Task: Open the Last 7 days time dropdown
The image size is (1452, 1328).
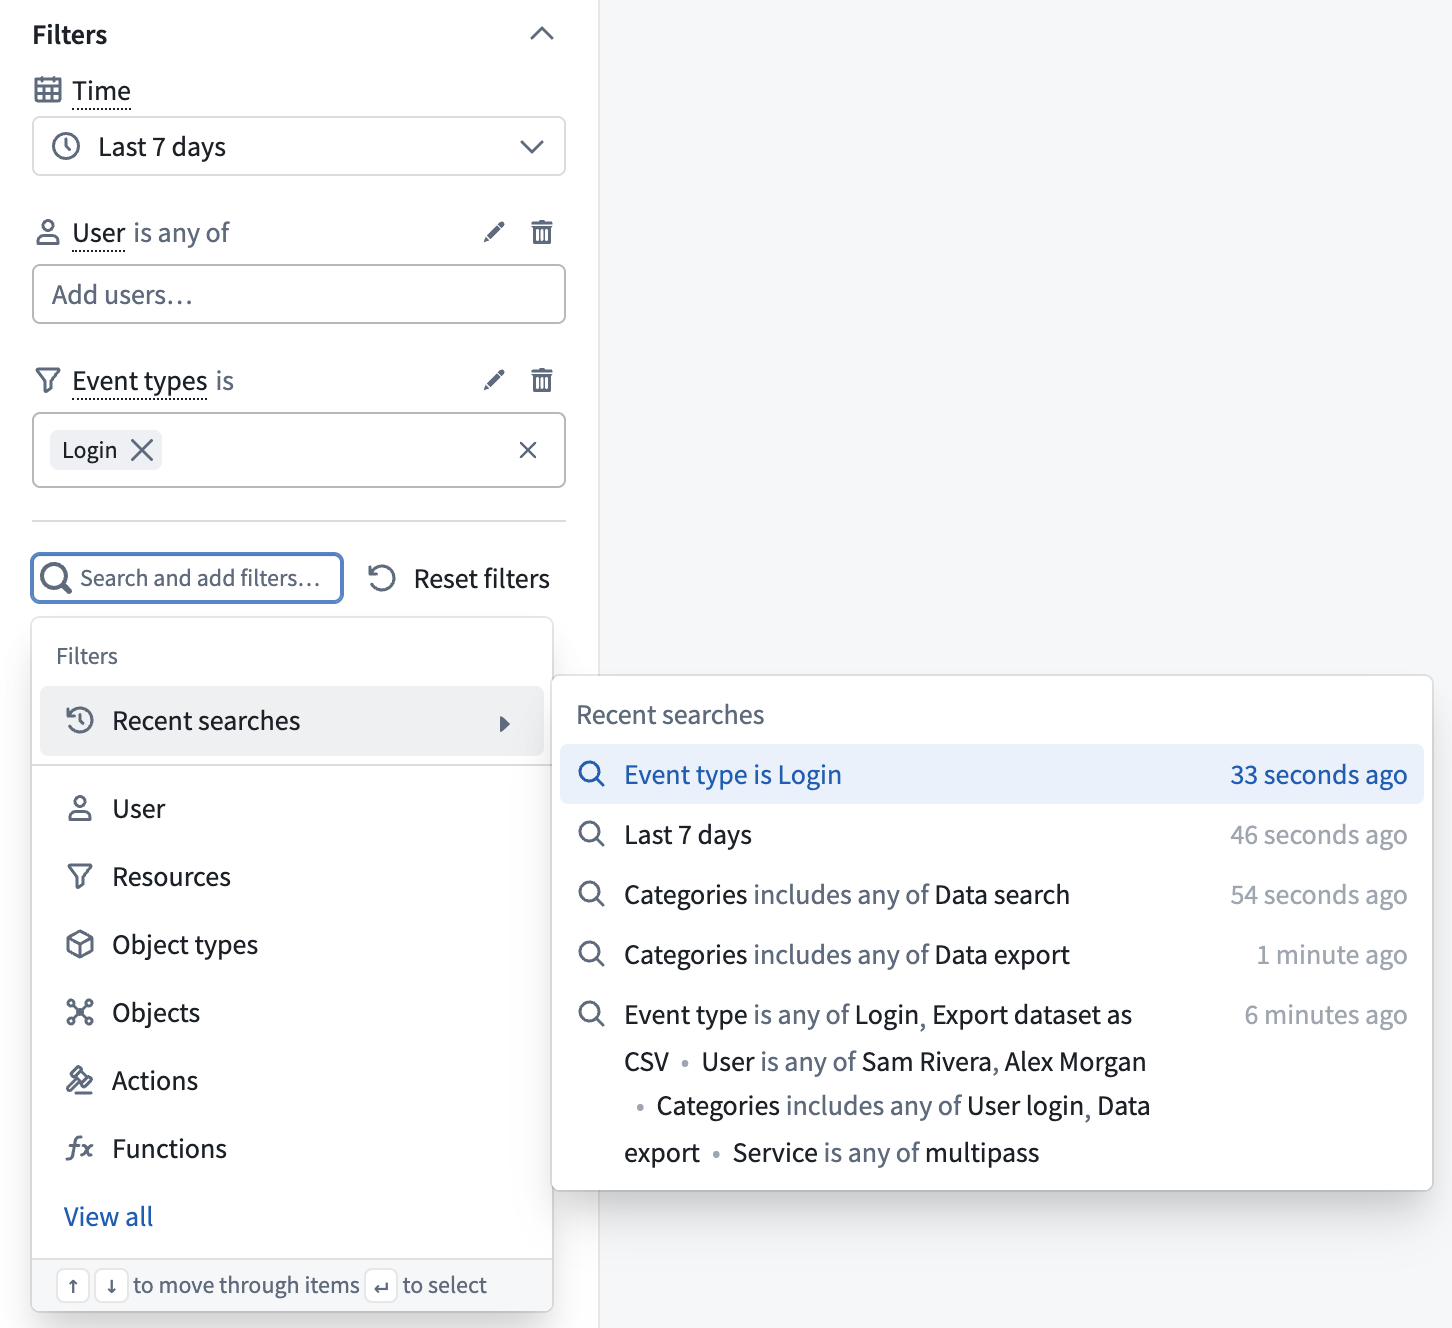Action: pyautogui.click(x=299, y=146)
